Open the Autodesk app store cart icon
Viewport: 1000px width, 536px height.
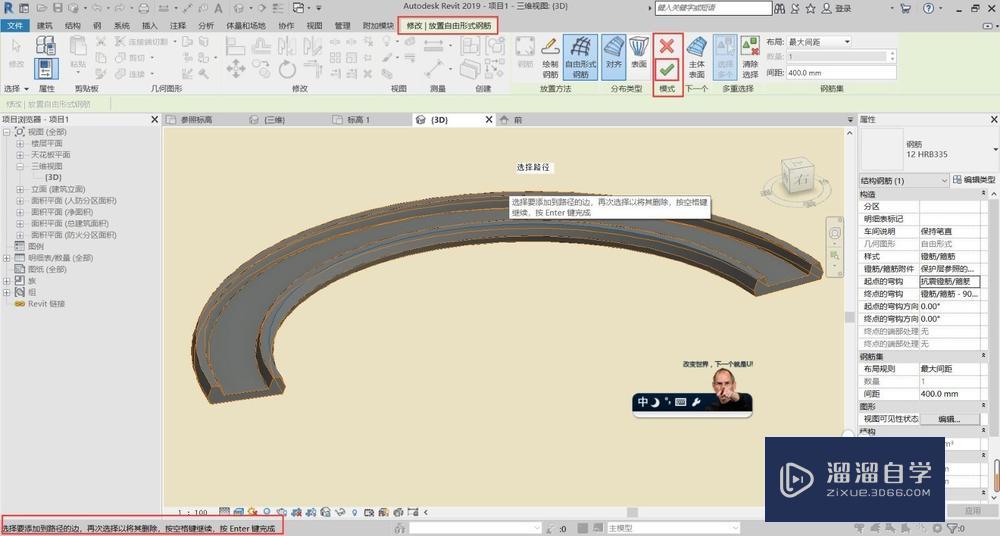906,8
